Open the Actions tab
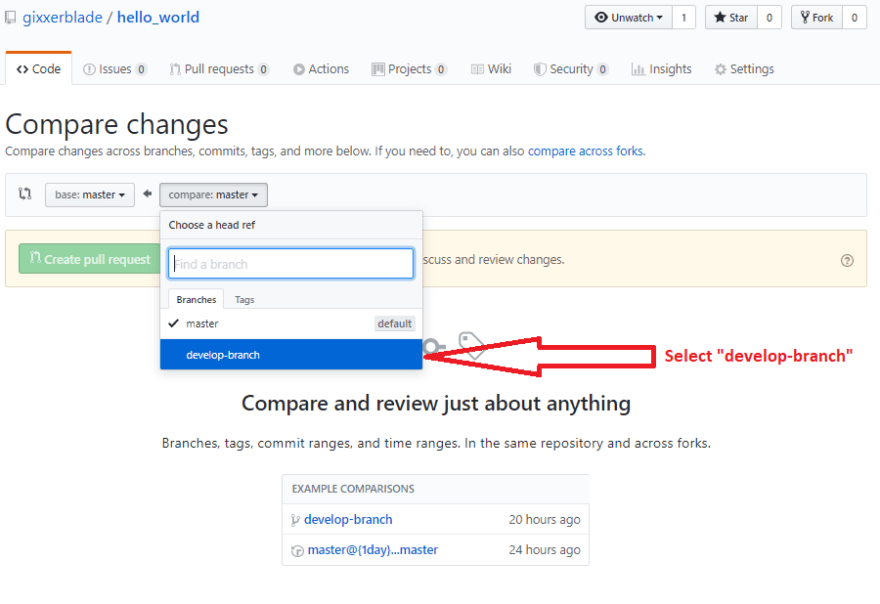The image size is (880, 604). (321, 69)
